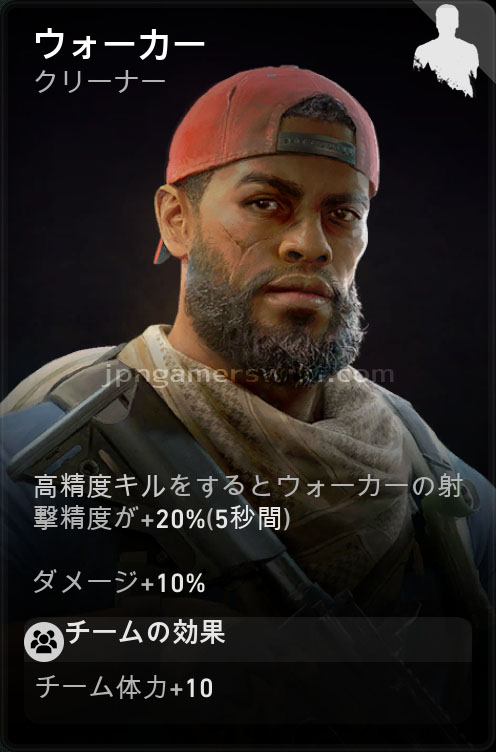Select the ウォーカー card title
Screen dimensions: 496x752
(x=119, y=45)
